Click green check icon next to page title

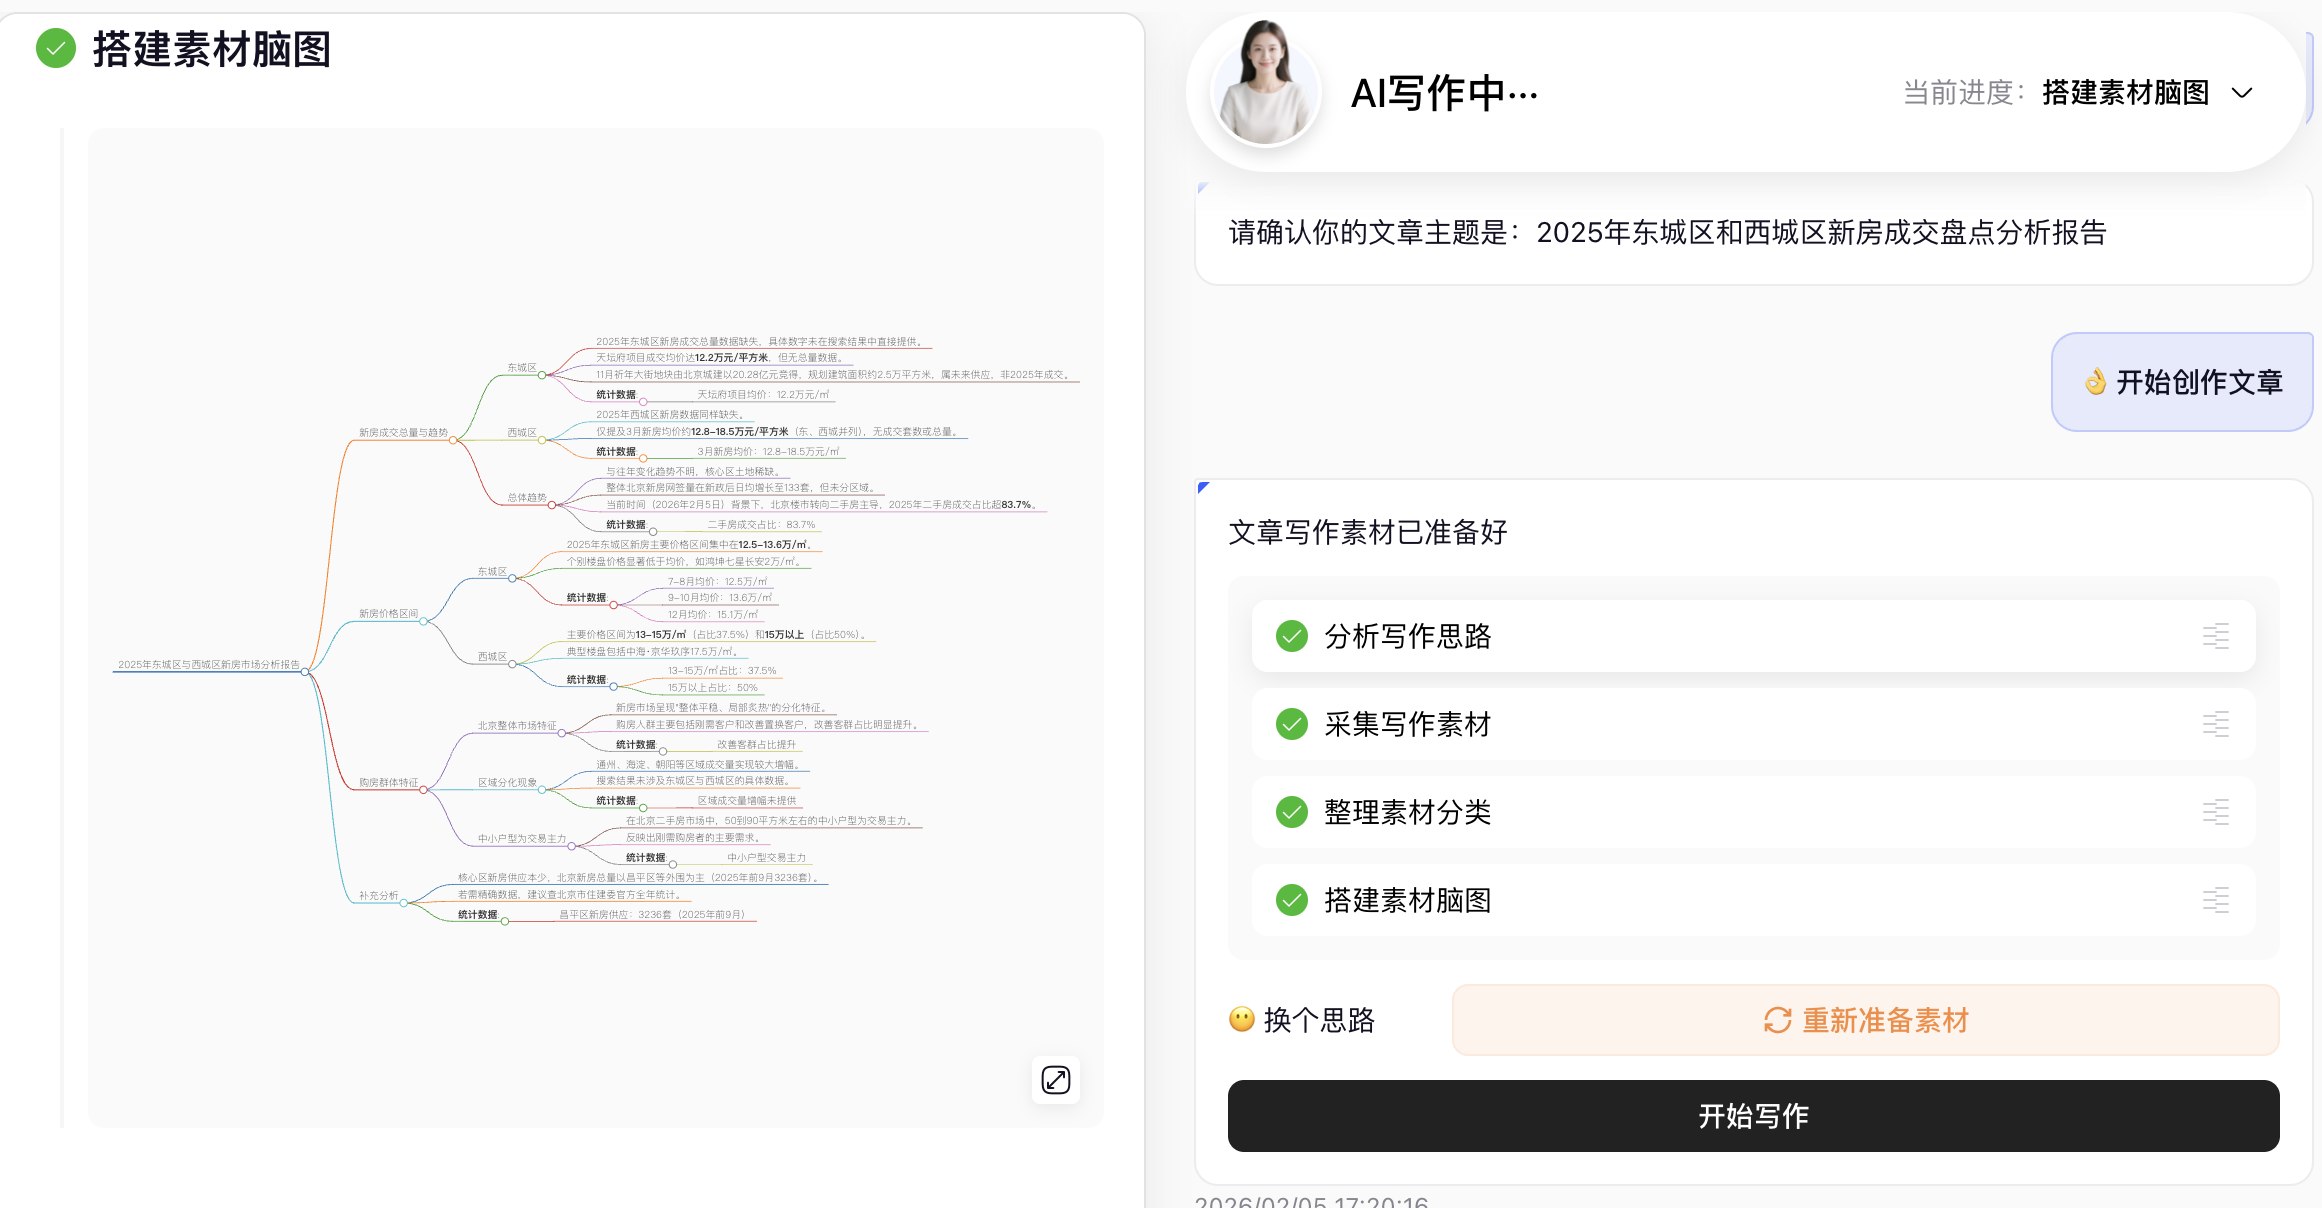point(56,48)
